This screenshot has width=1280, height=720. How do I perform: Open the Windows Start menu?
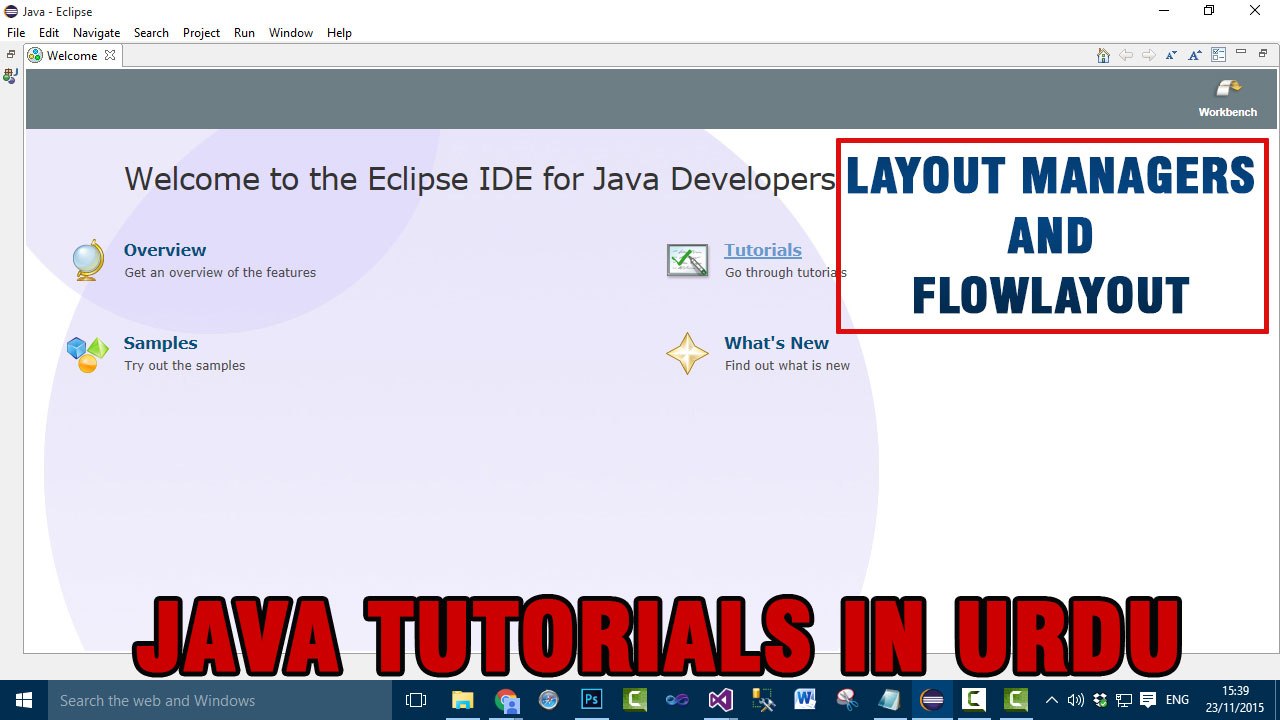click(24, 700)
